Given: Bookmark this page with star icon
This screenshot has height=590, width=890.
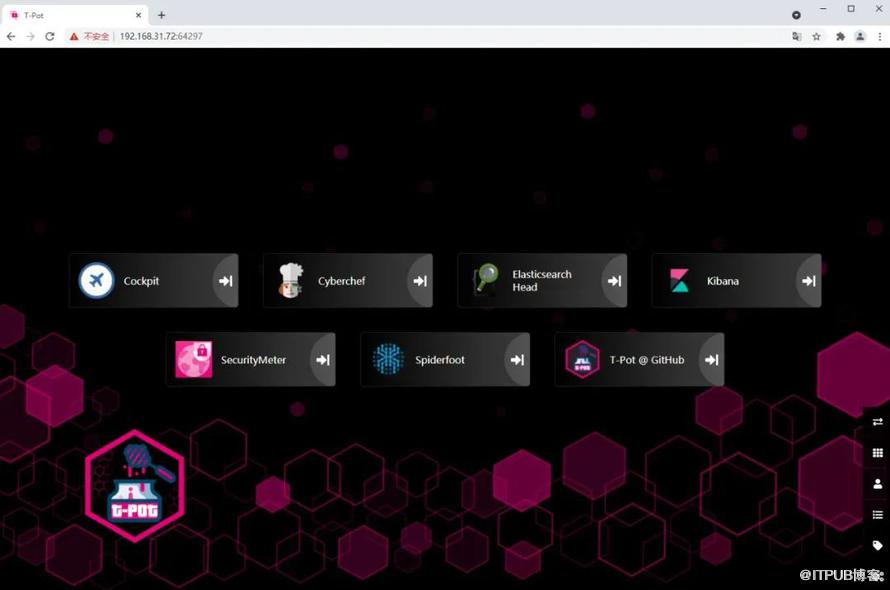Looking at the screenshot, I should pos(816,36).
